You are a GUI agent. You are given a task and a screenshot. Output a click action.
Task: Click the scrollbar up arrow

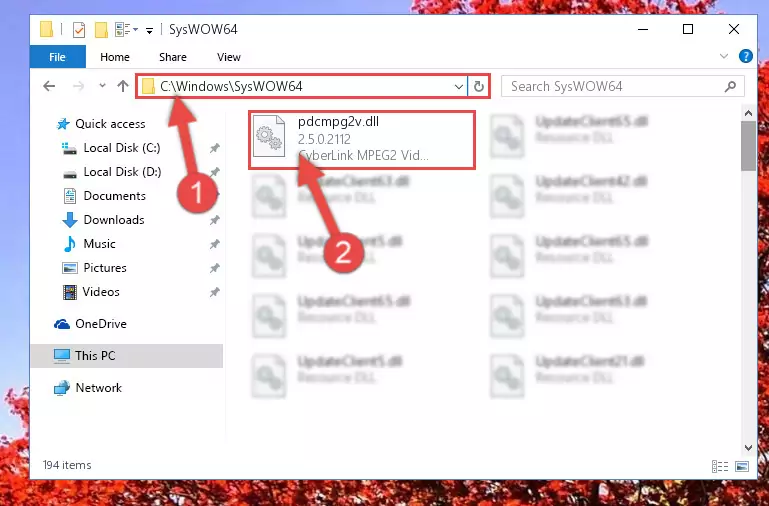click(748, 114)
